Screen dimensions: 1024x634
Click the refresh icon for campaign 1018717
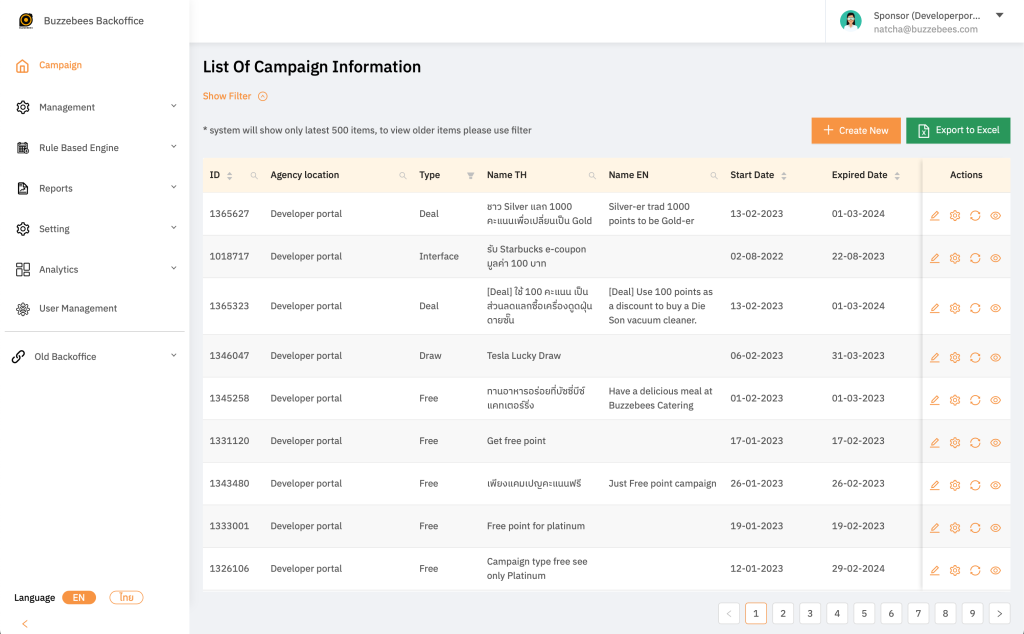(x=975, y=257)
